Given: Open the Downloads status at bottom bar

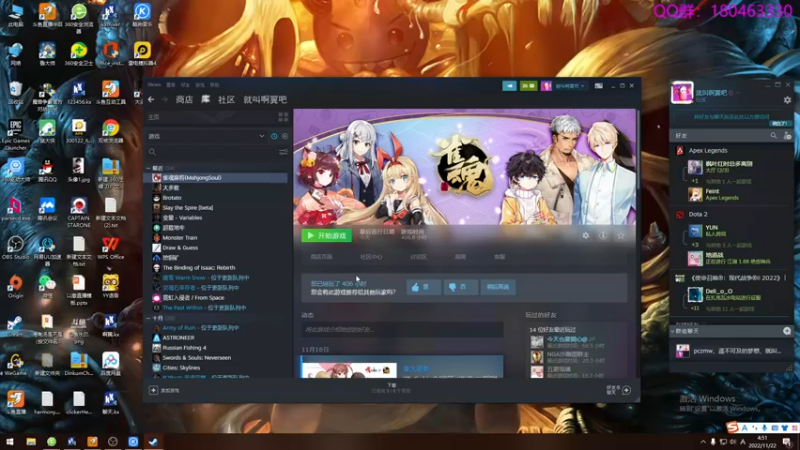Looking at the screenshot, I should pyautogui.click(x=391, y=388).
